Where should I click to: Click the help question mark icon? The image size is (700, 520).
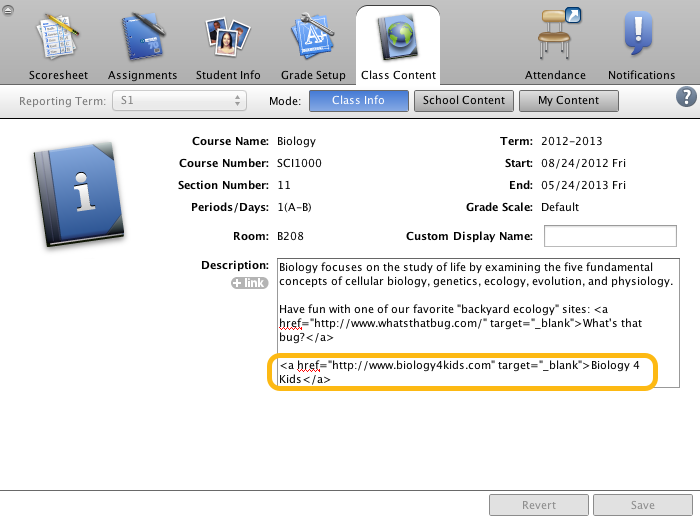(686, 97)
